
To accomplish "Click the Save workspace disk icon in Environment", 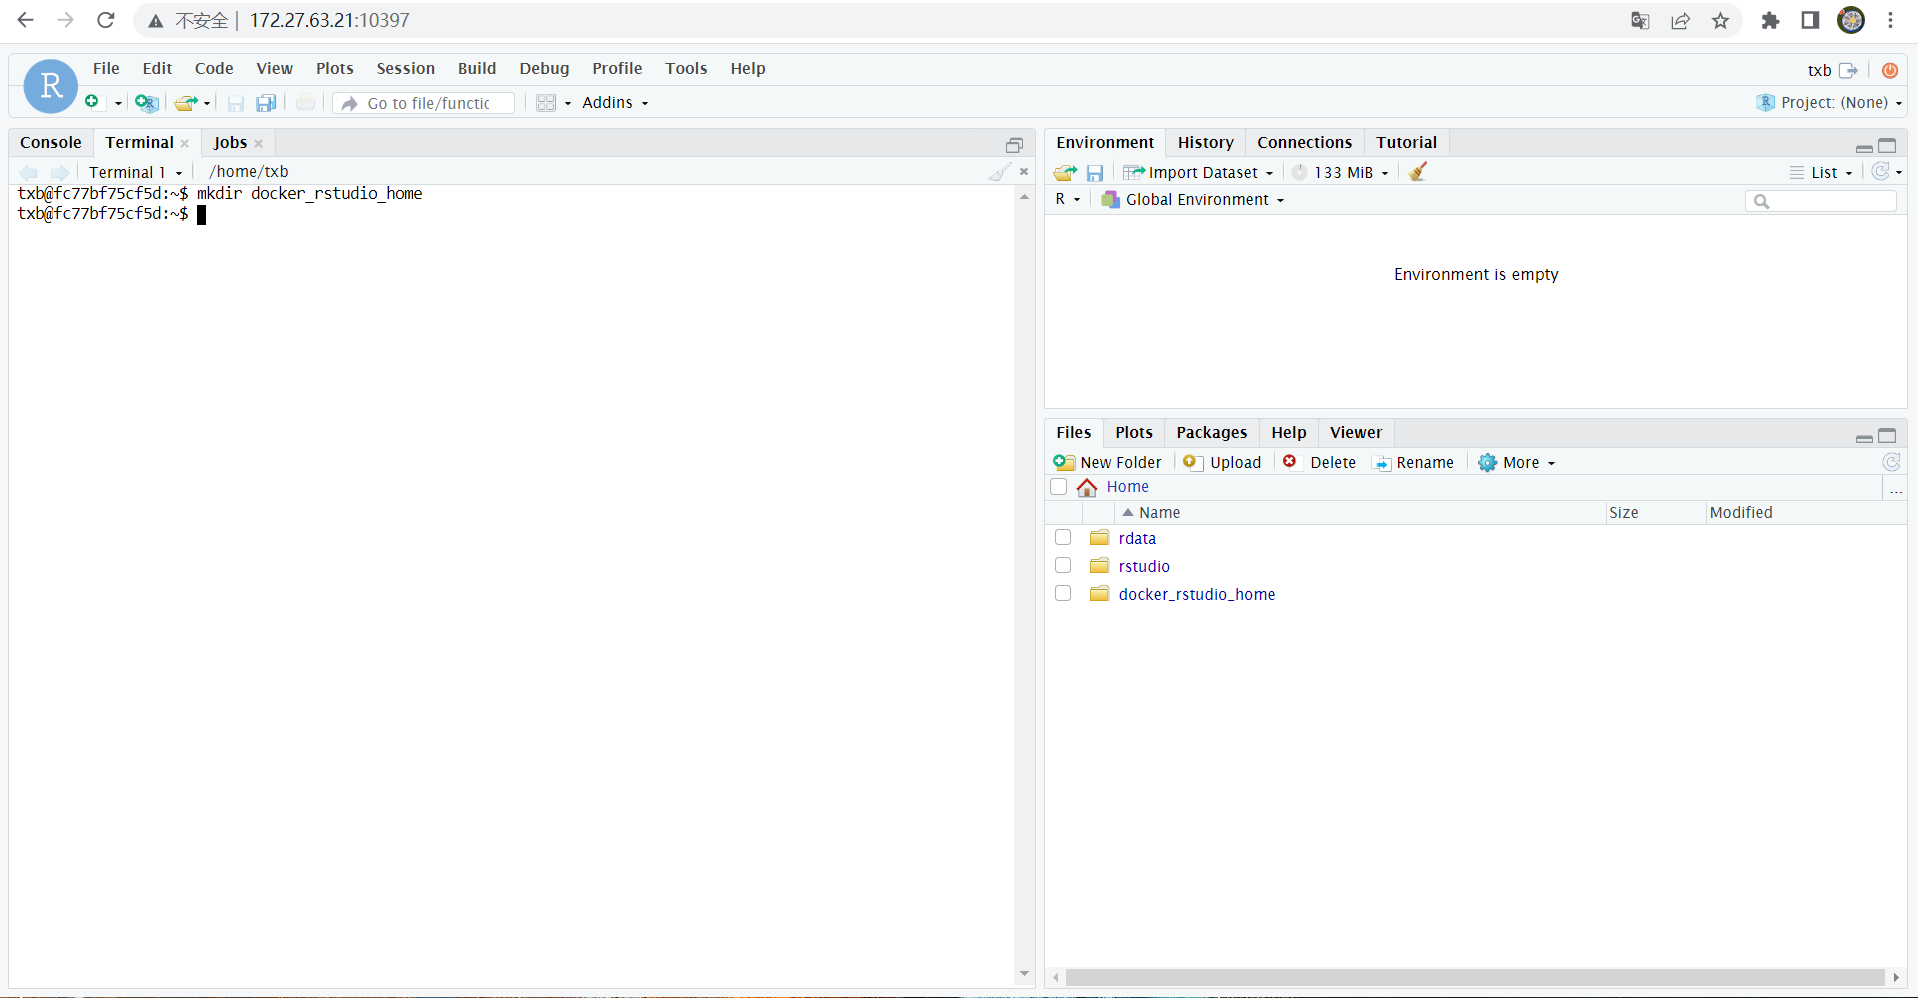I will [x=1095, y=173].
